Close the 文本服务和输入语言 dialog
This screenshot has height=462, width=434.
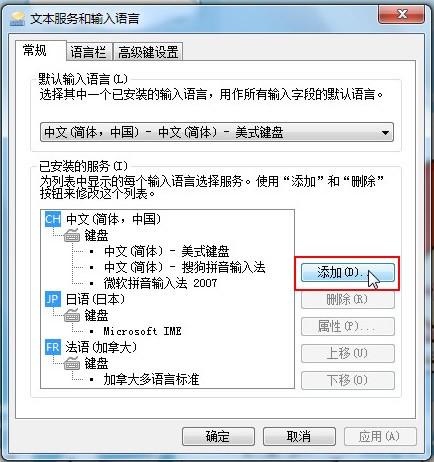[x=402, y=14]
